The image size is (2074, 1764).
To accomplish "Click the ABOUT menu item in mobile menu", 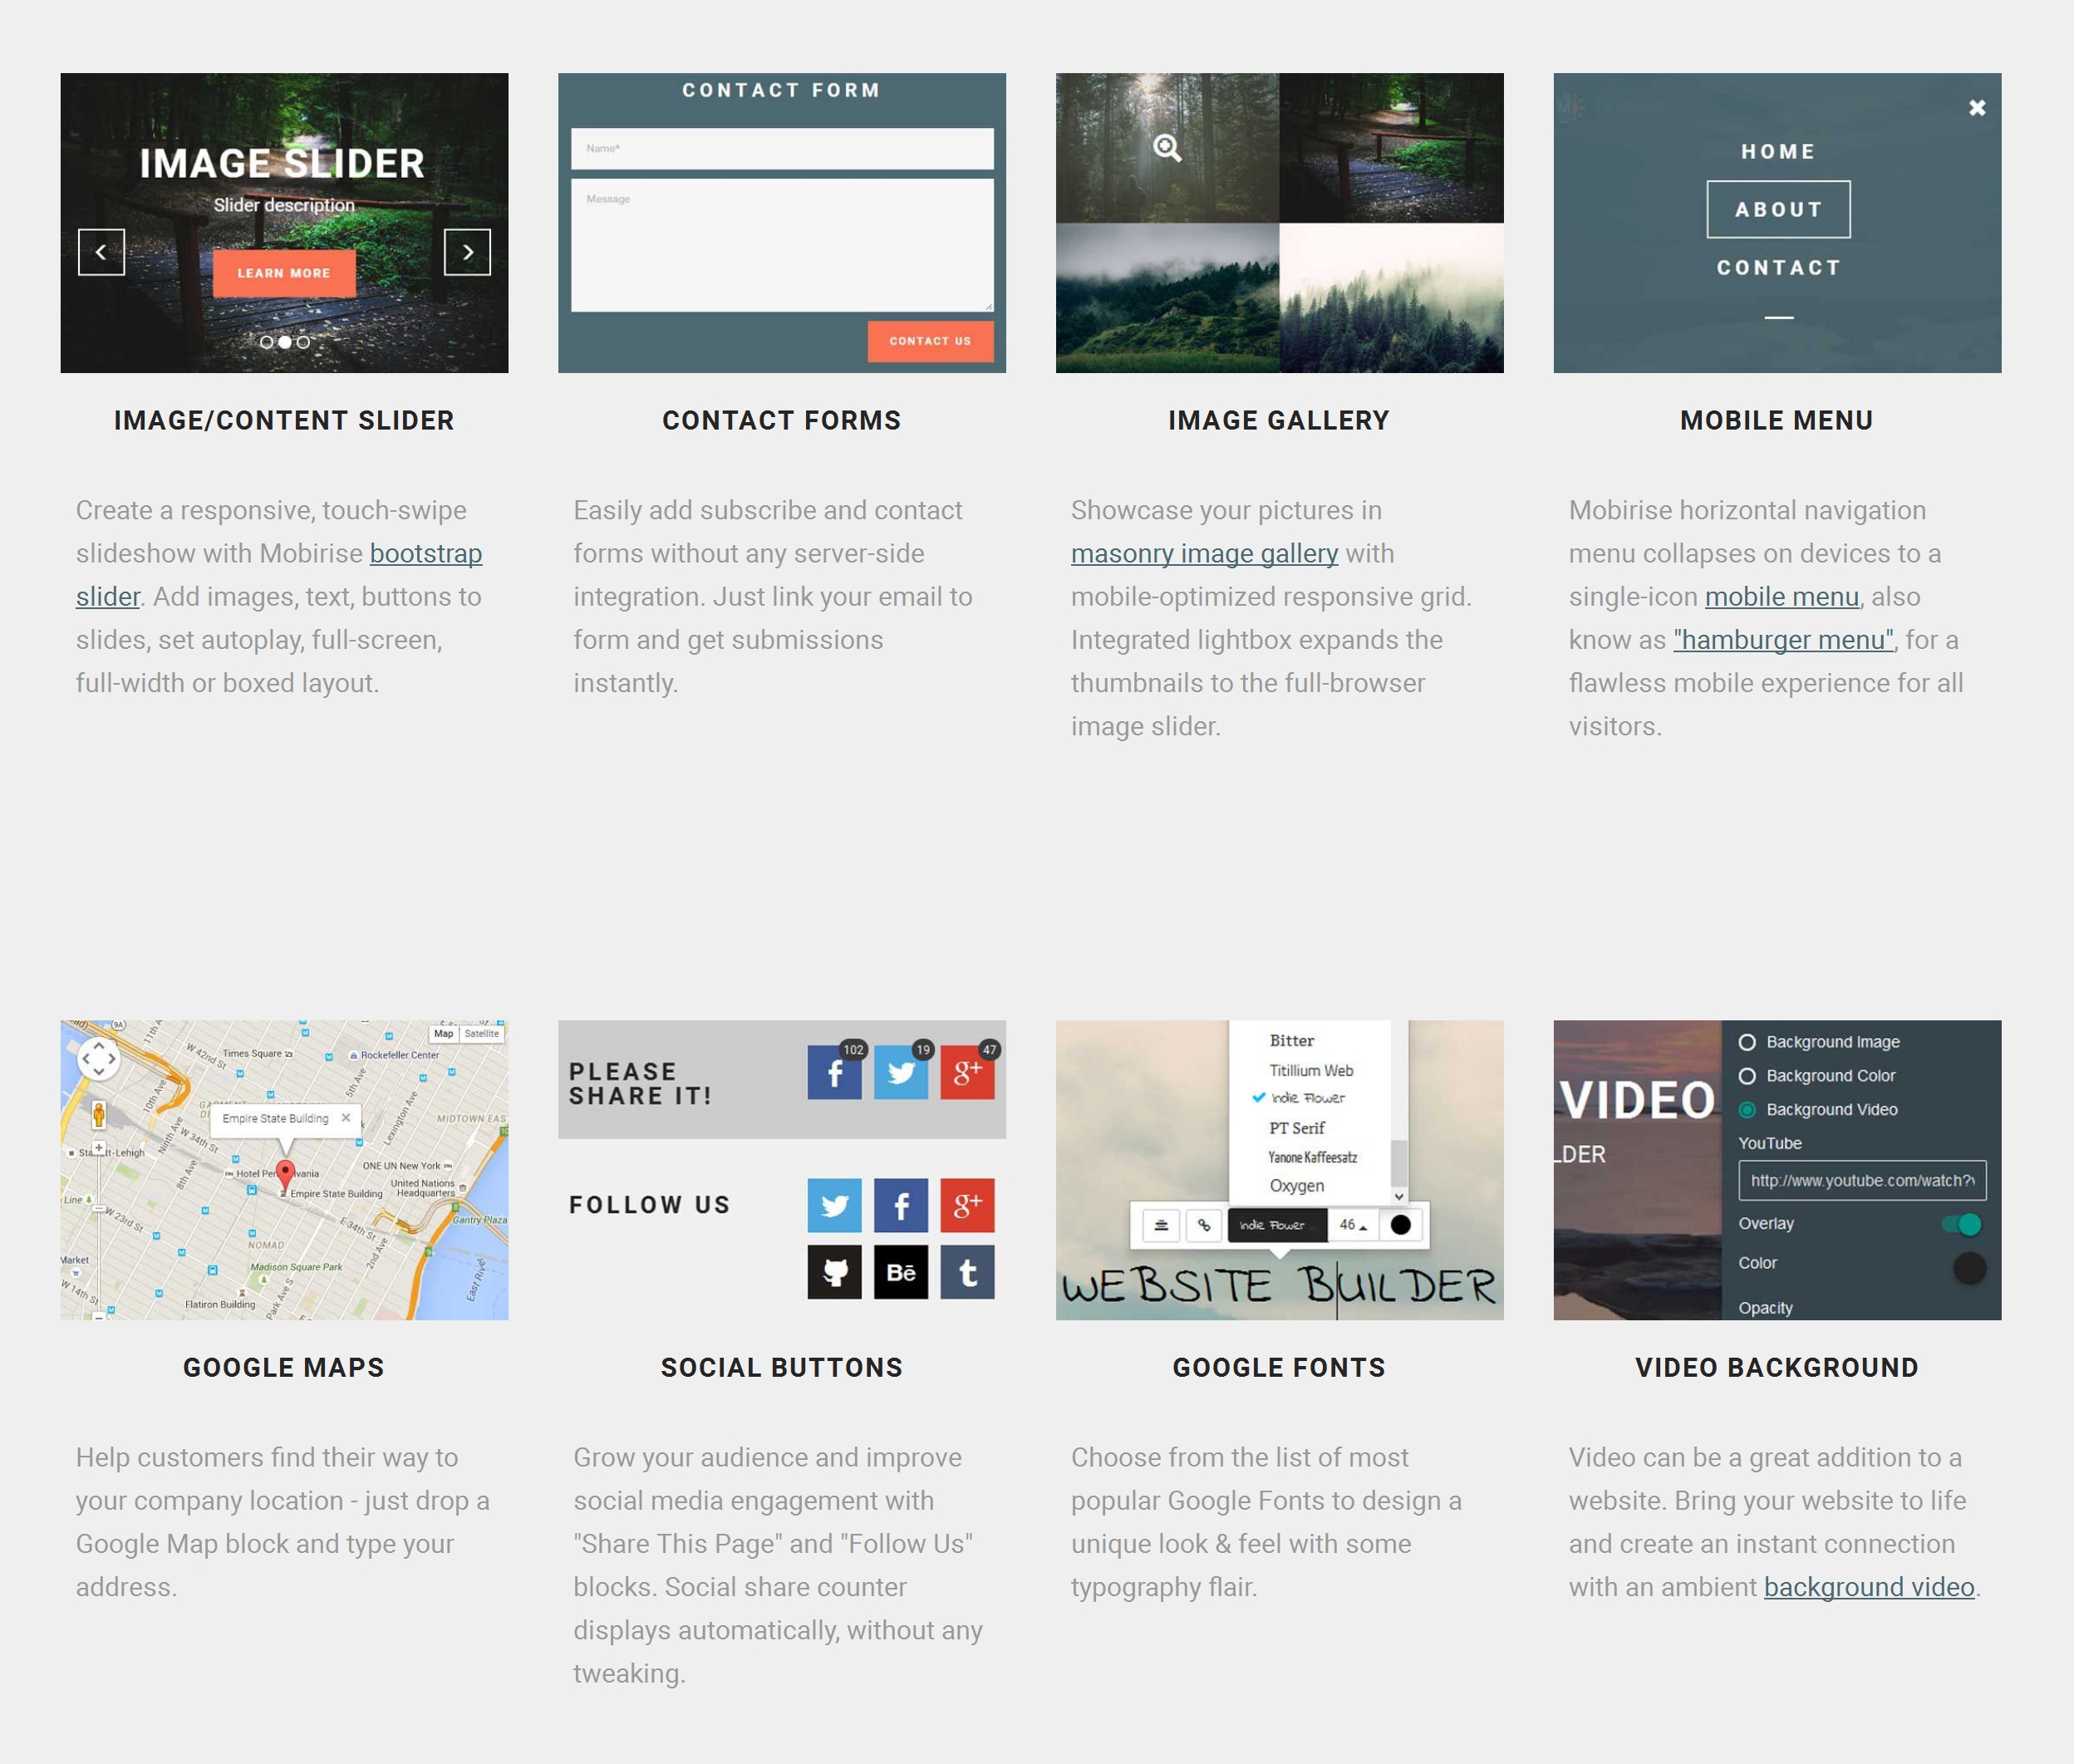I will [x=1778, y=210].
